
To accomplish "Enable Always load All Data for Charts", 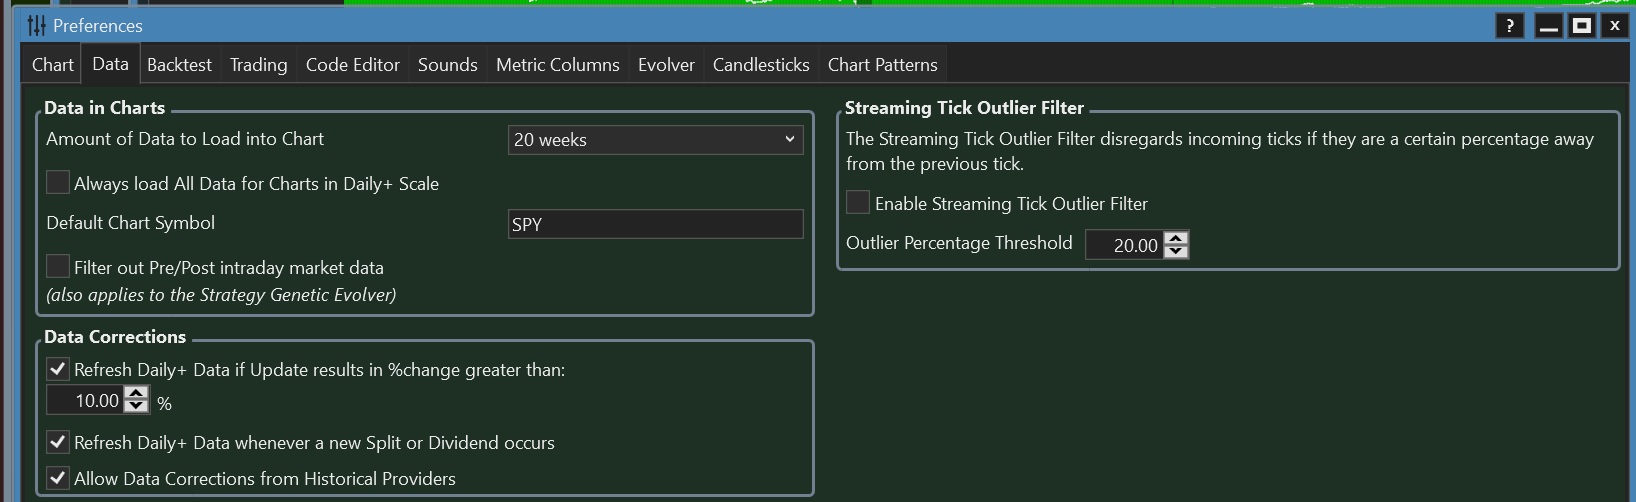I will (58, 183).
